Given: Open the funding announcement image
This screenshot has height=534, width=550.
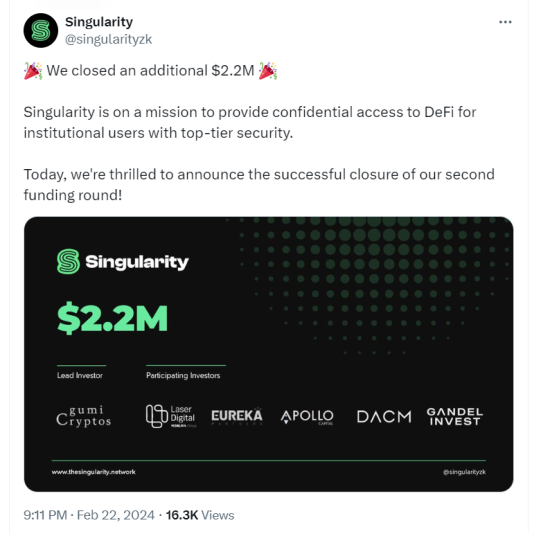Looking at the screenshot, I should click(x=269, y=354).
